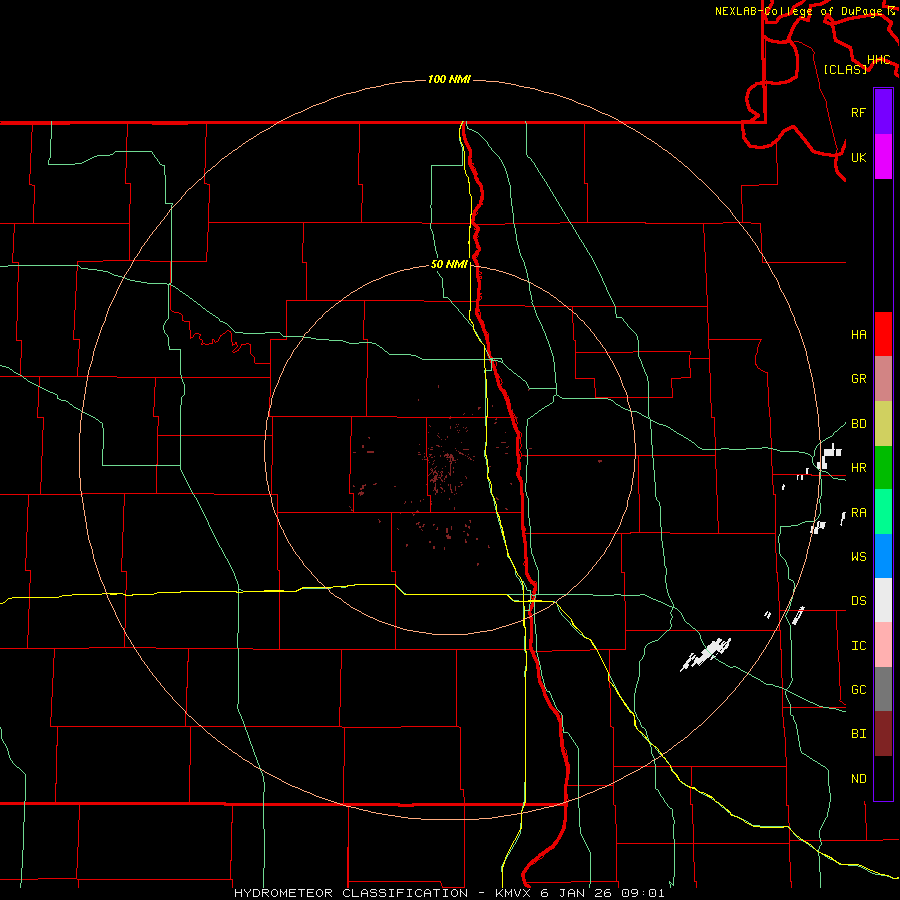Click the GR salmon legend swatch

tap(883, 379)
